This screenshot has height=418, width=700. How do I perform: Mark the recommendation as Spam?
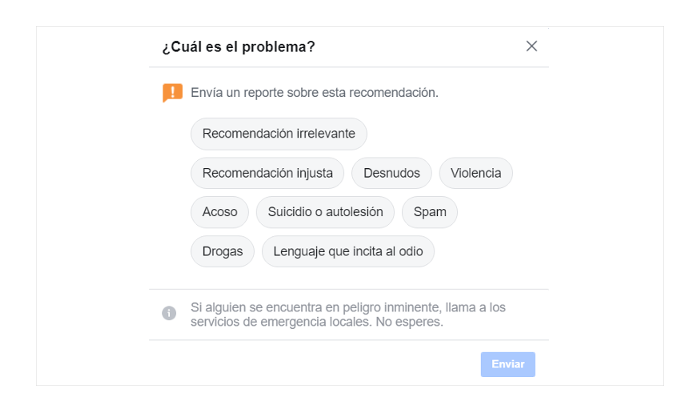(x=430, y=212)
